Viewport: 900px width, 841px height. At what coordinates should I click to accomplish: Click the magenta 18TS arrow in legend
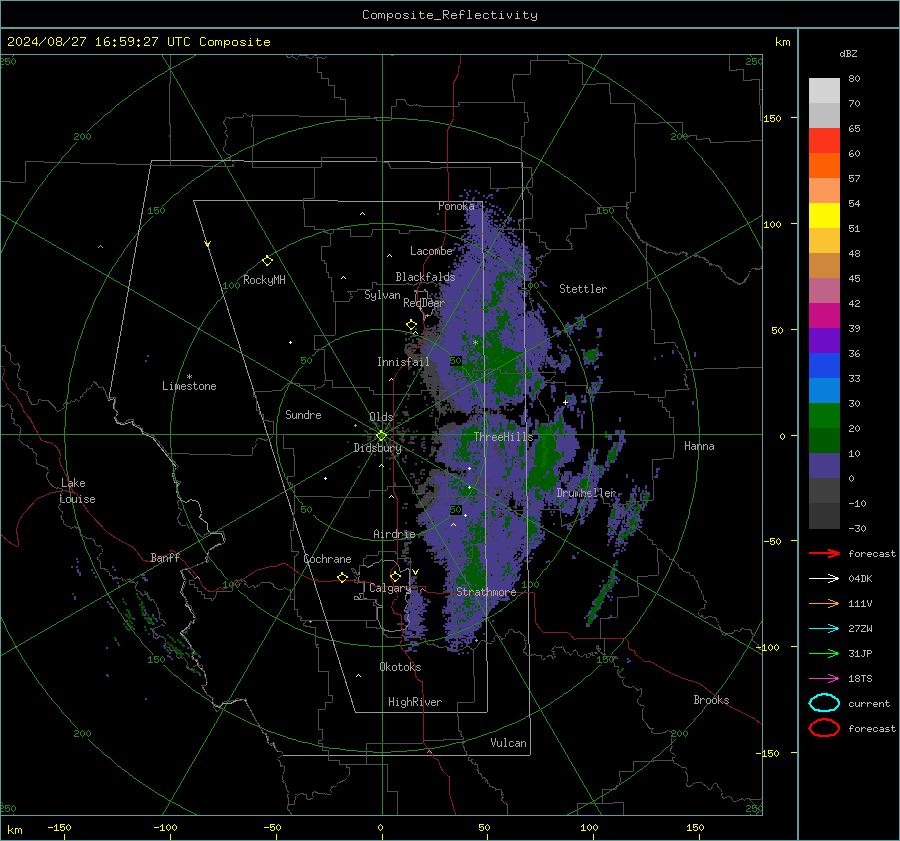[x=824, y=679]
